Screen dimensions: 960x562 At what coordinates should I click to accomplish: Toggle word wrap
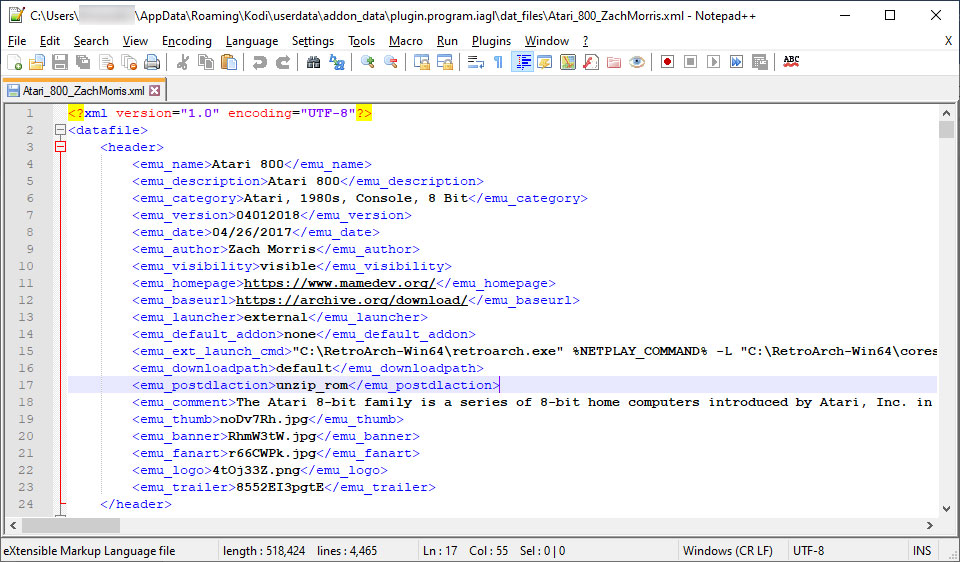click(476, 62)
